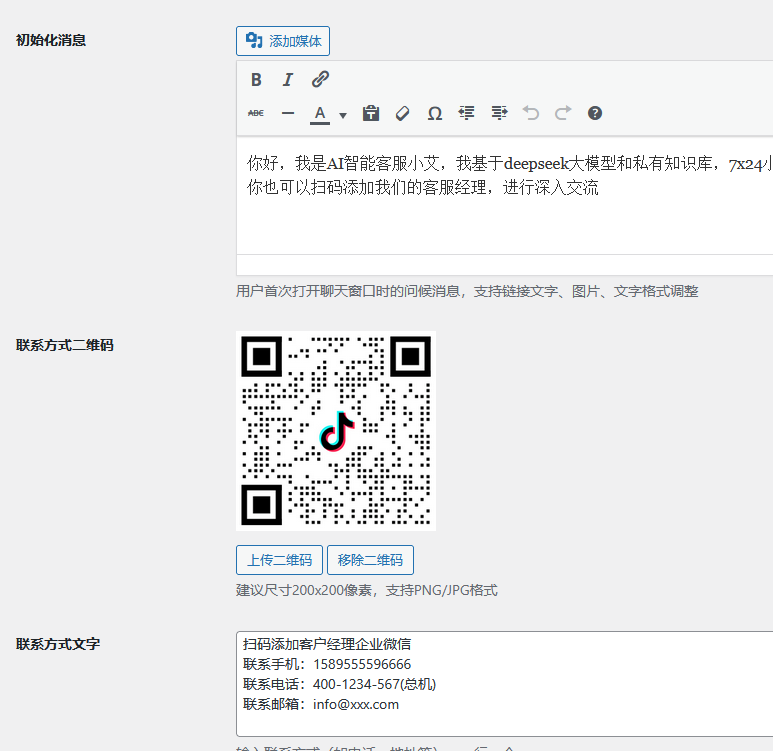Viewport: 773px width, 751px height.
Task: Apply strikethrough with the ABC icon
Action: pos(256,113)
